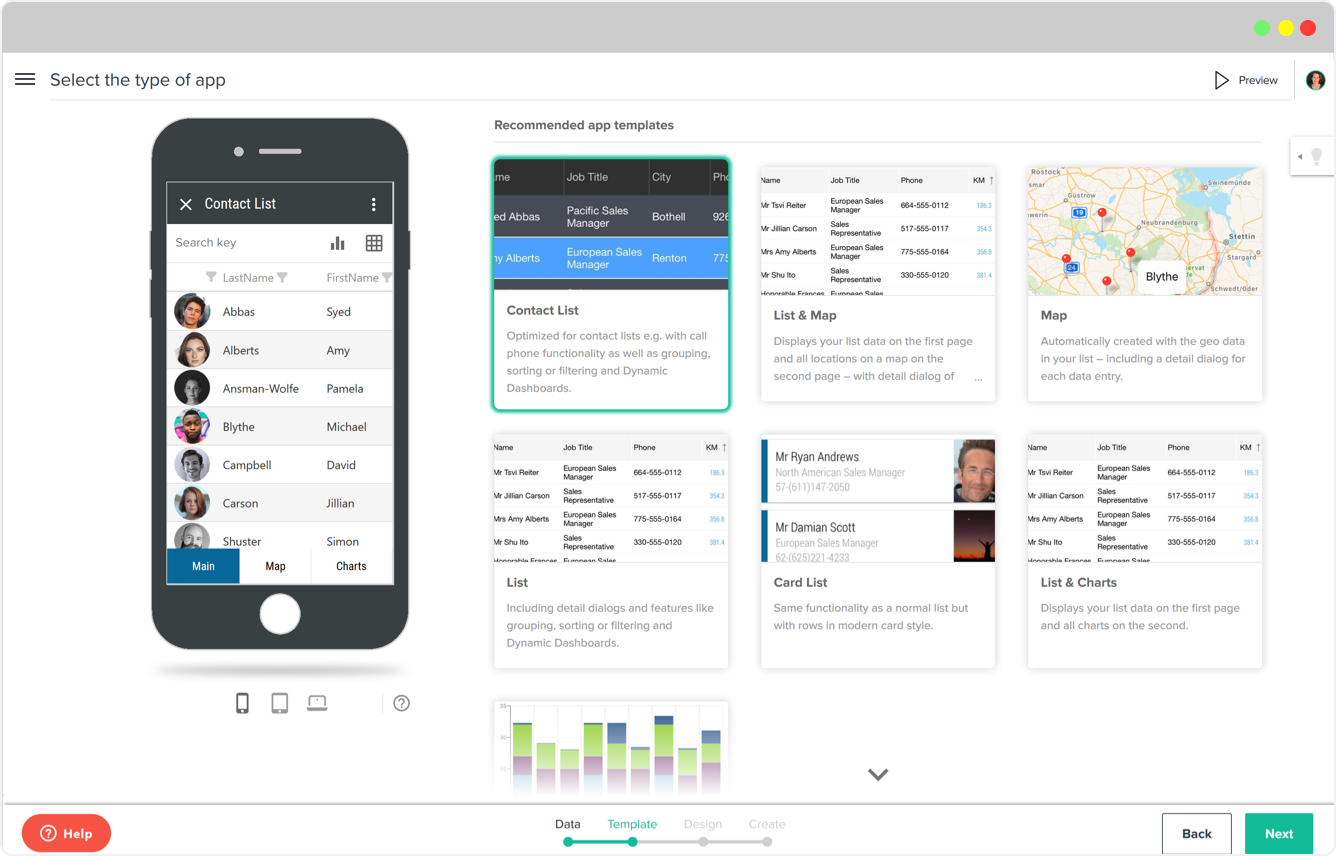
Task: Click the Create progress dot
Action: pyautogui.click(x=767, y=842)
